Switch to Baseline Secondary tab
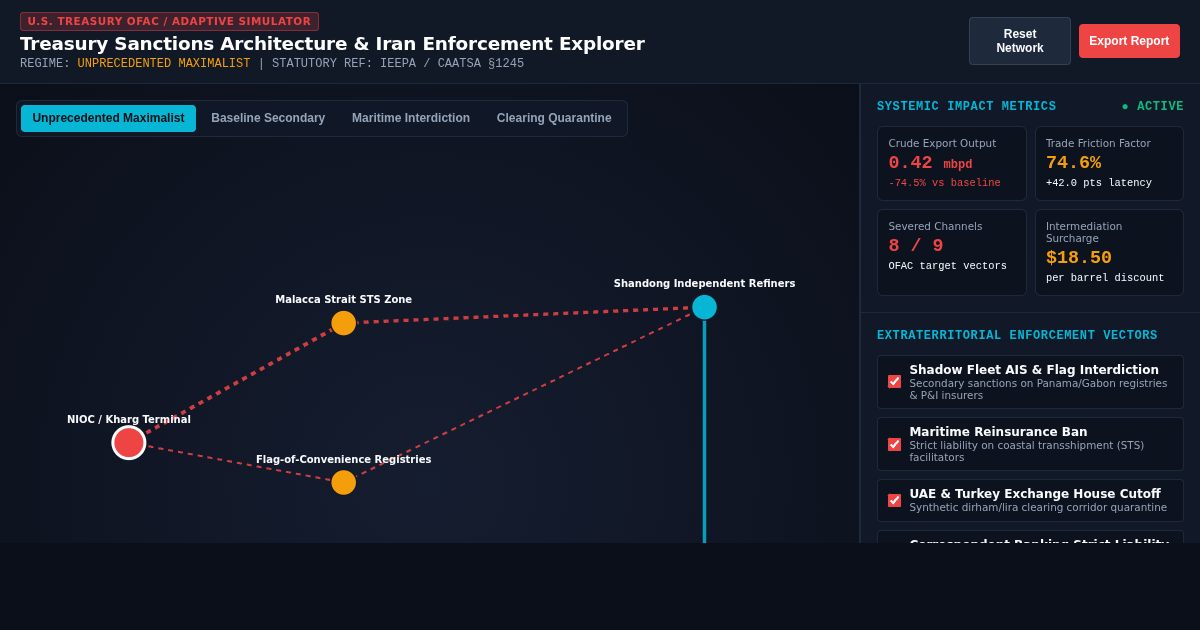This screenshot has height=630, width=1200. [x=268, y=118]
